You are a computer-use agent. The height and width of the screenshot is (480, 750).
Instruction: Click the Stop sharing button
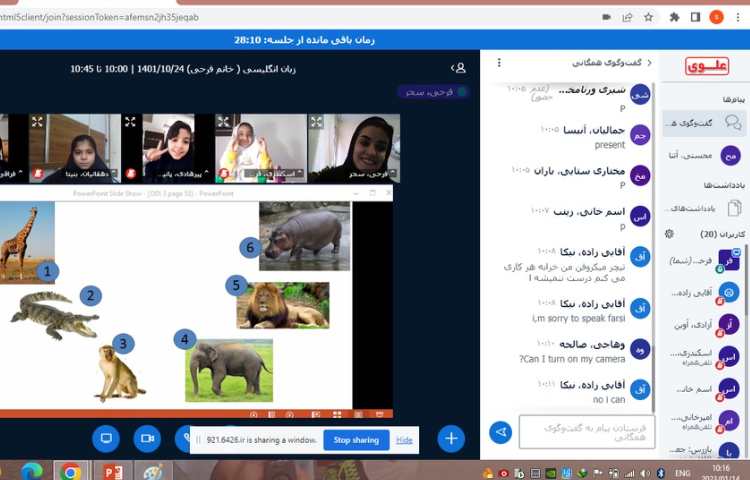click(x=356, y=440)
